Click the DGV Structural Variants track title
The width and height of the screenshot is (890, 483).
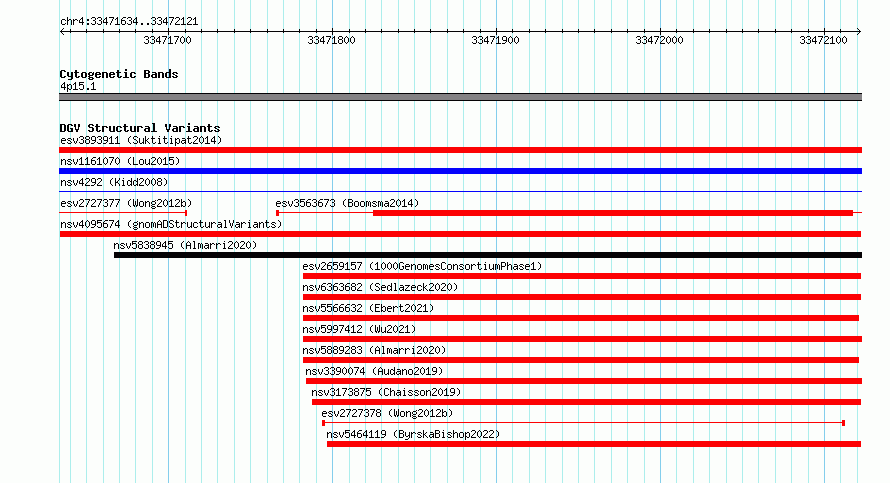(x=140, y=128)
